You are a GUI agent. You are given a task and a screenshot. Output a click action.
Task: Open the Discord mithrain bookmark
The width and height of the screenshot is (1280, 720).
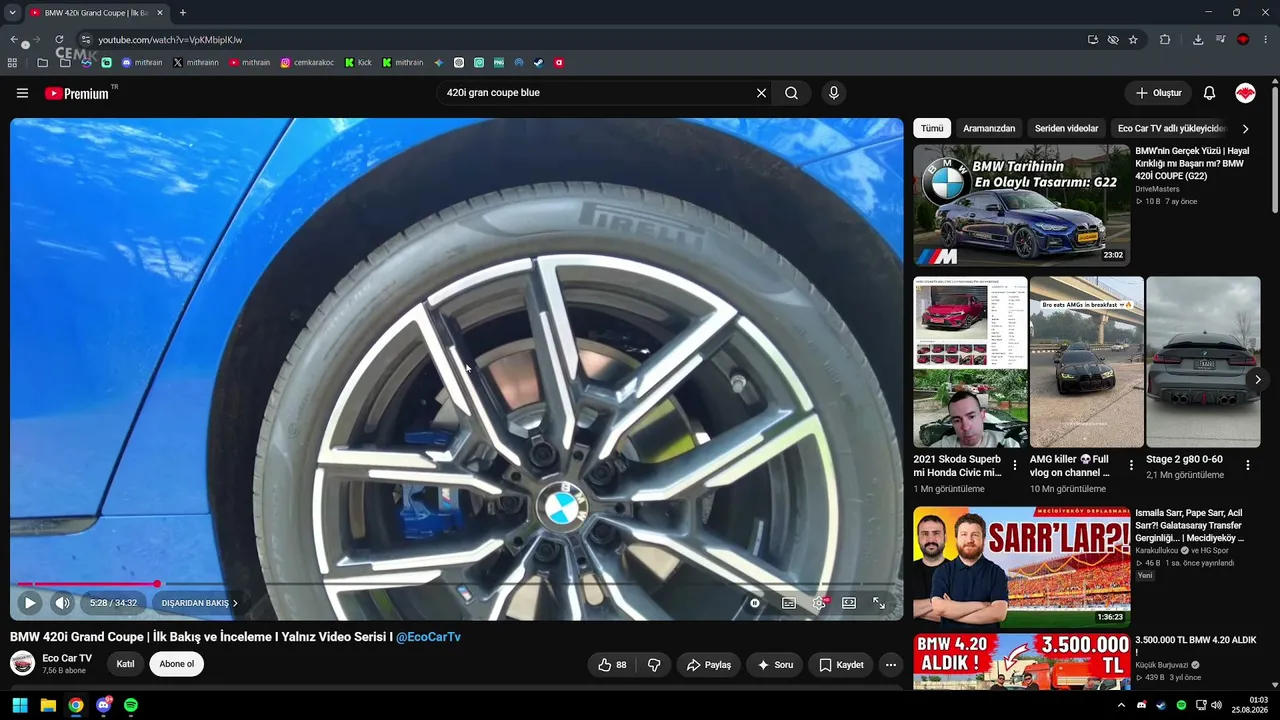[142, 63]
